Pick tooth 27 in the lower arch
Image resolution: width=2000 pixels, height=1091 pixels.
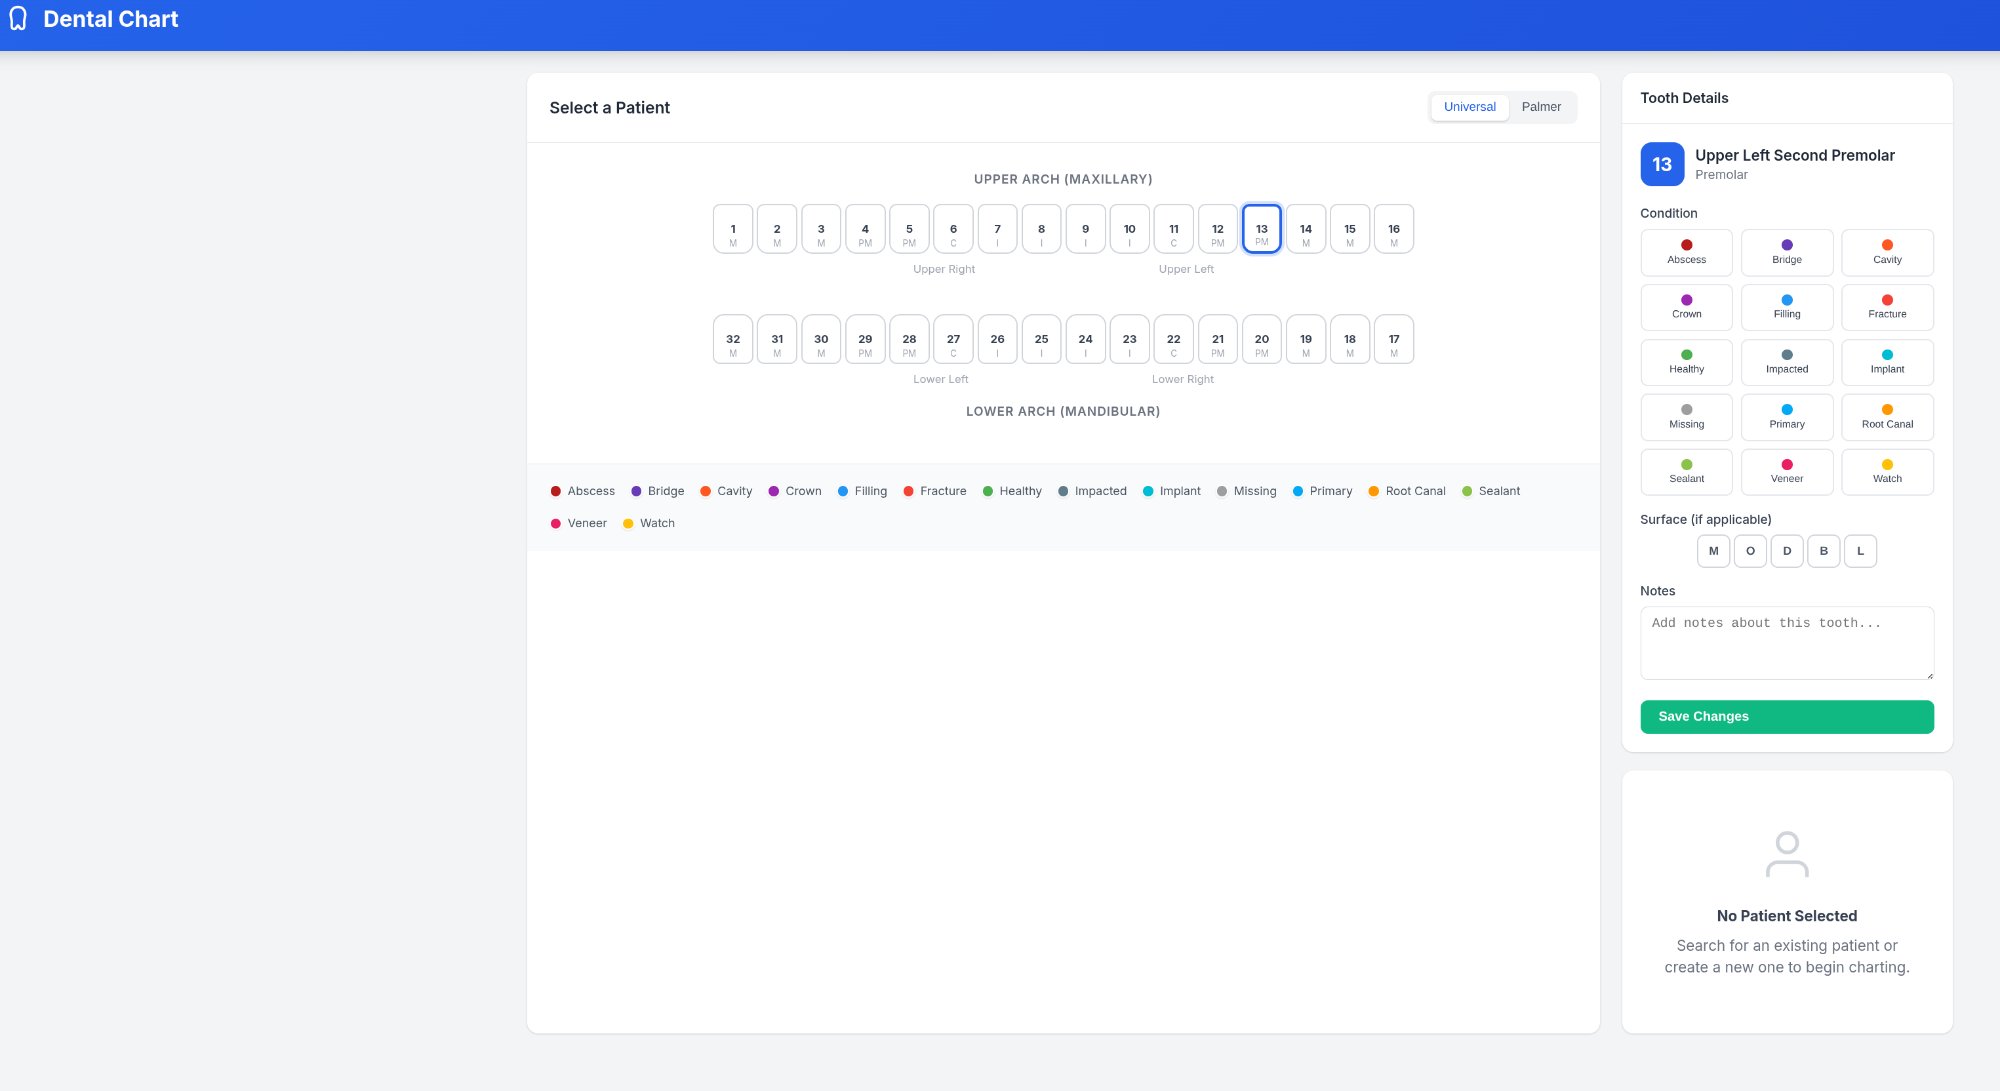953,339
